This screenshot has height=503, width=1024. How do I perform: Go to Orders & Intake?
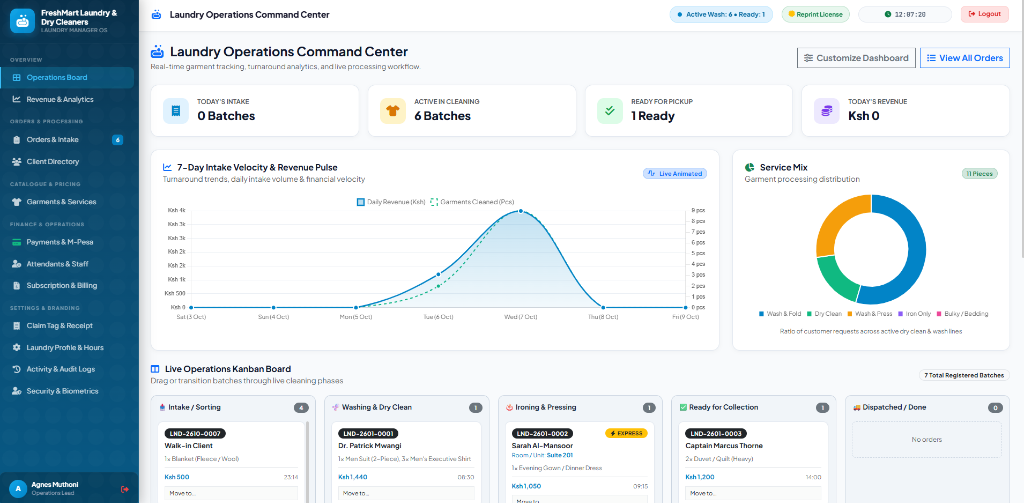tap(67, 140)
